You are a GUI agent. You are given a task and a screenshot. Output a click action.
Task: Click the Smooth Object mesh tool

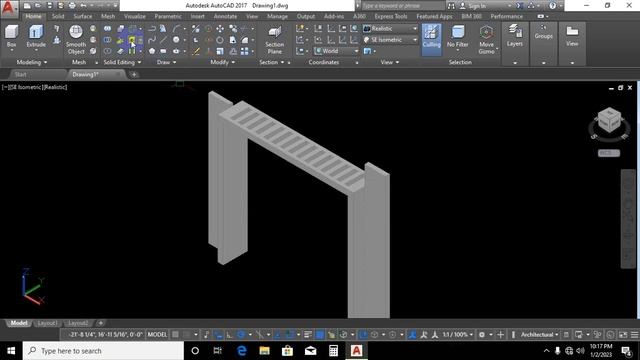[76, 40]
